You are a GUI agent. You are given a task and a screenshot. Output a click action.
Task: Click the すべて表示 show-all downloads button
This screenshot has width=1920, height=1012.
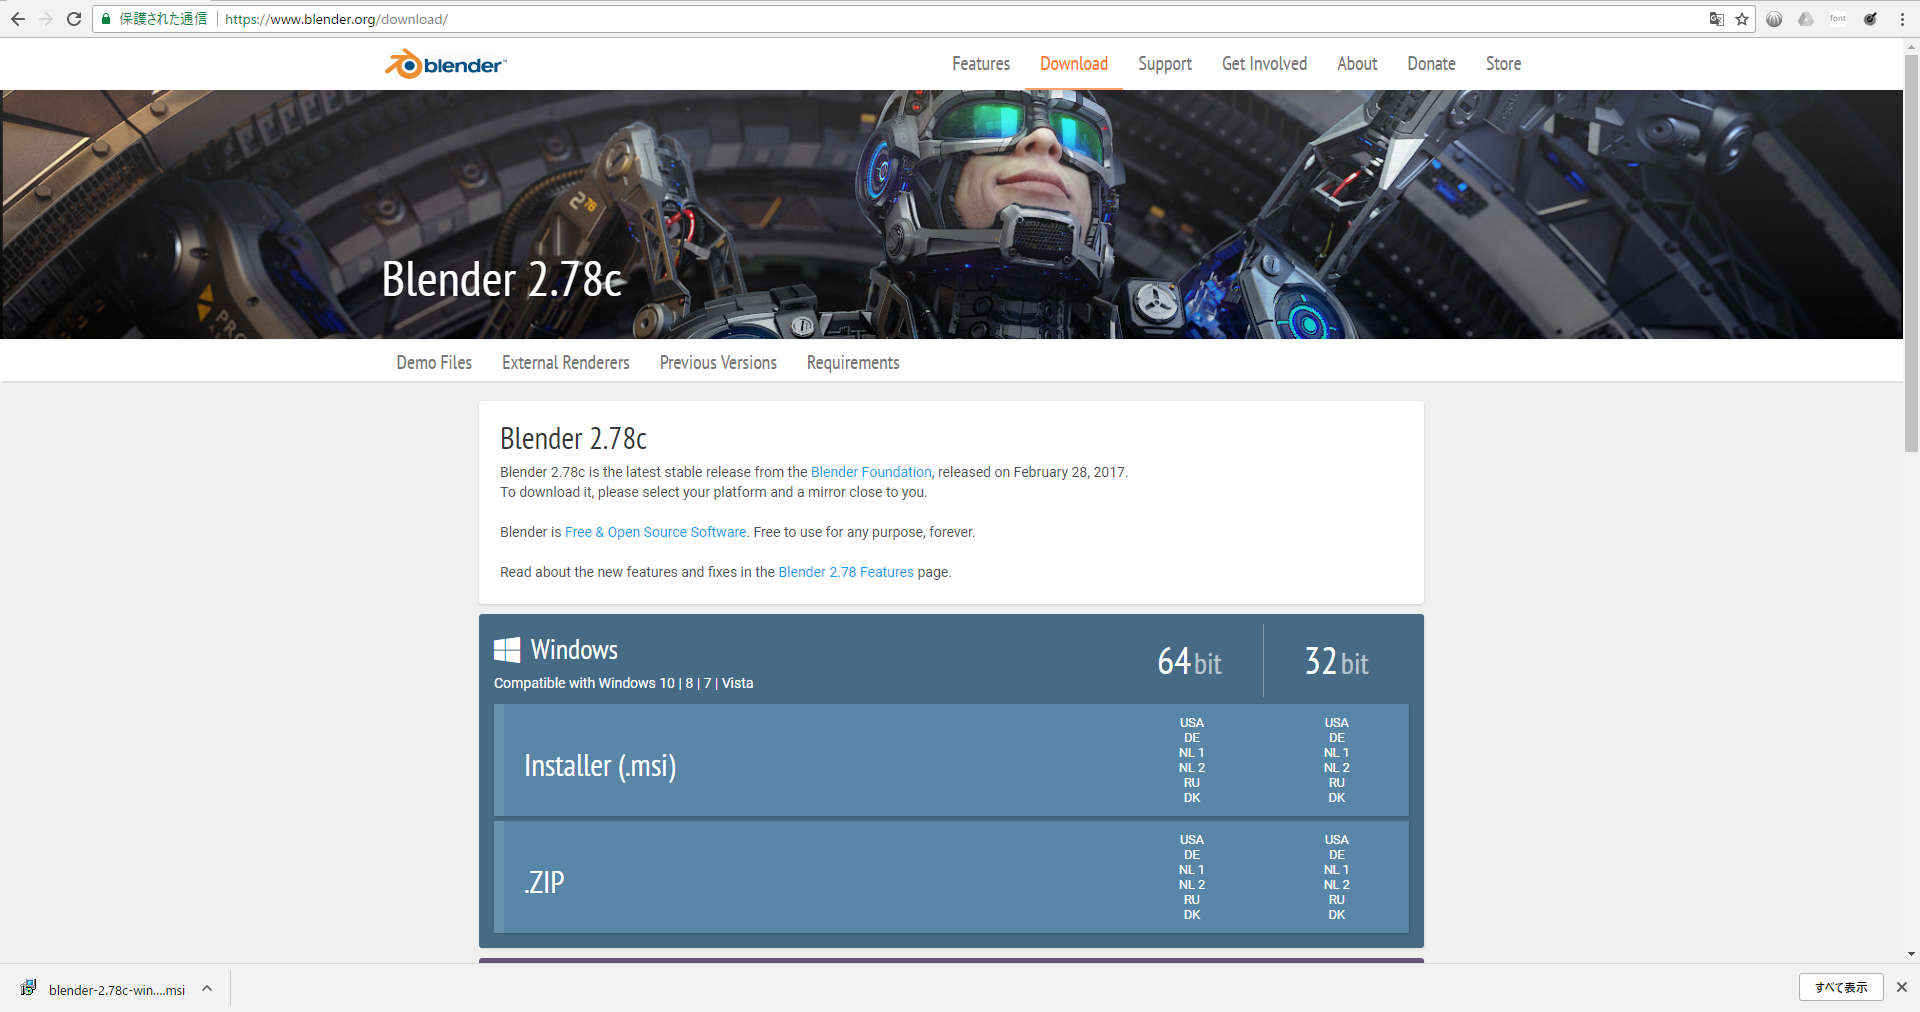[1840, 987]
